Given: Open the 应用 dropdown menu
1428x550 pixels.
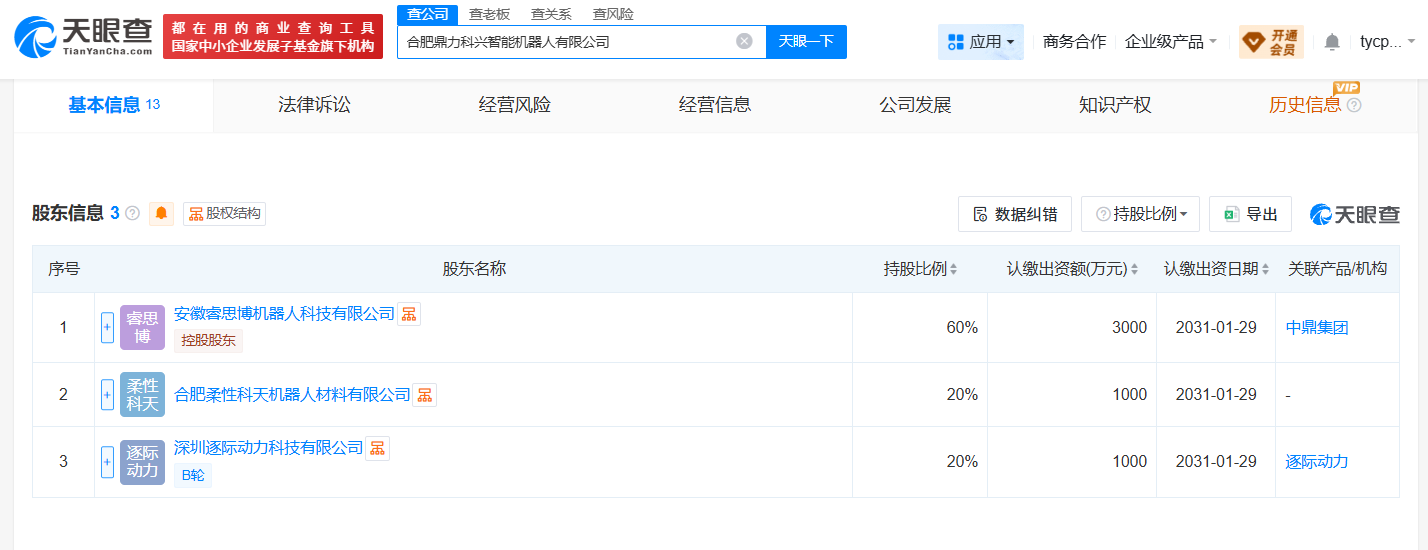Looking at the screenshot, I should [x=980, y=42].
